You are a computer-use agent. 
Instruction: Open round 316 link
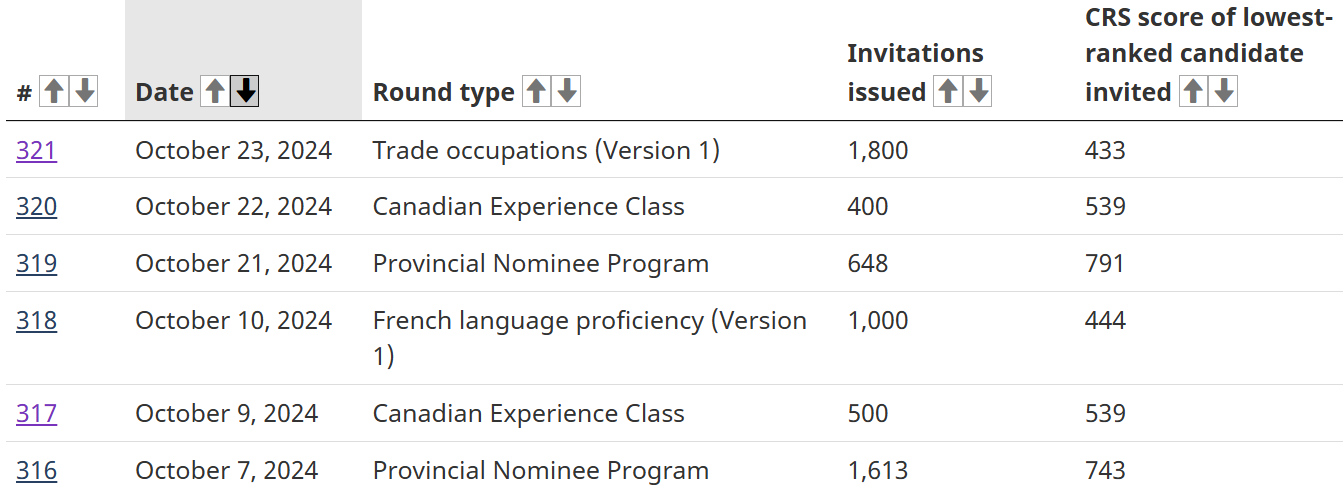tap(36, 471)
